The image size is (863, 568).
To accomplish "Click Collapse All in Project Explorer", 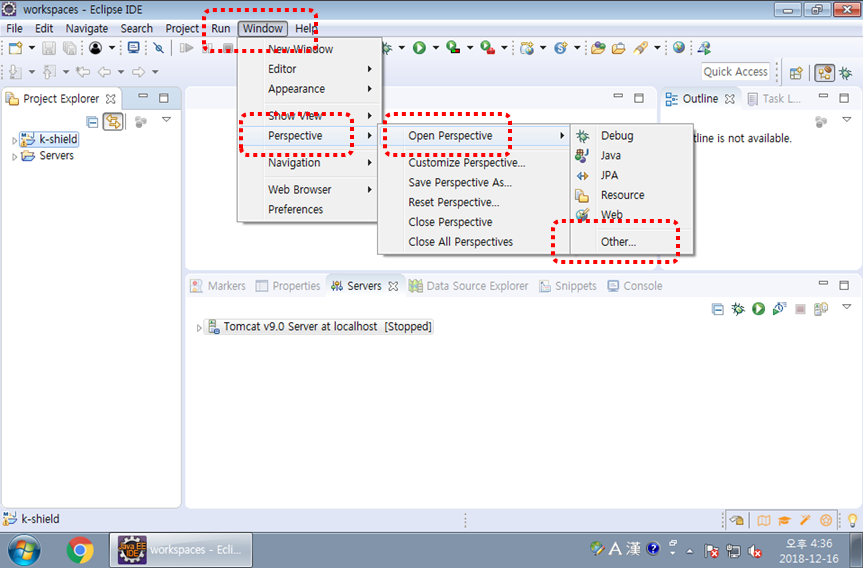I will 92,122.
